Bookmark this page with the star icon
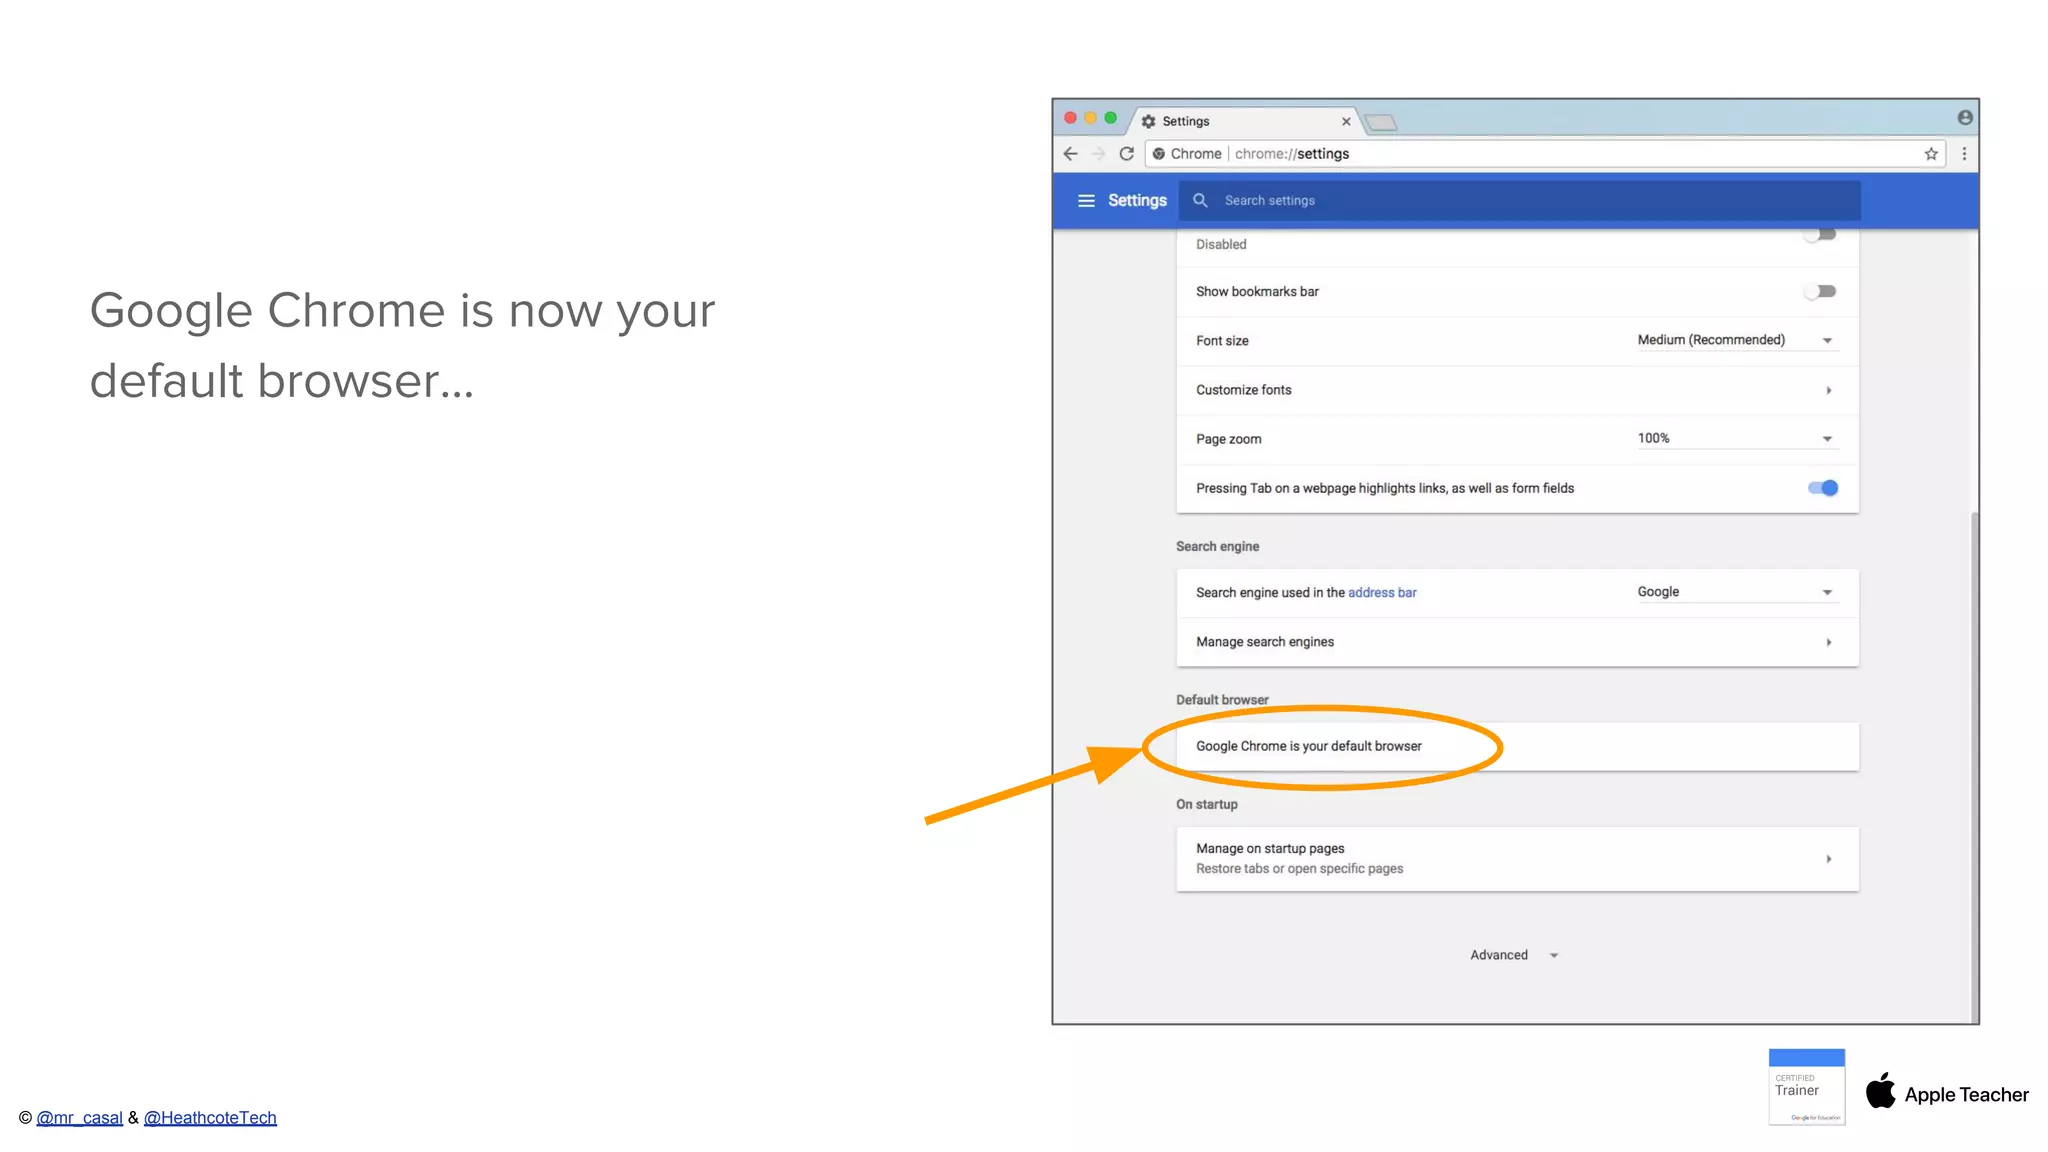This screenshot has height=1152, width=2048. (x=1931, y=154)
